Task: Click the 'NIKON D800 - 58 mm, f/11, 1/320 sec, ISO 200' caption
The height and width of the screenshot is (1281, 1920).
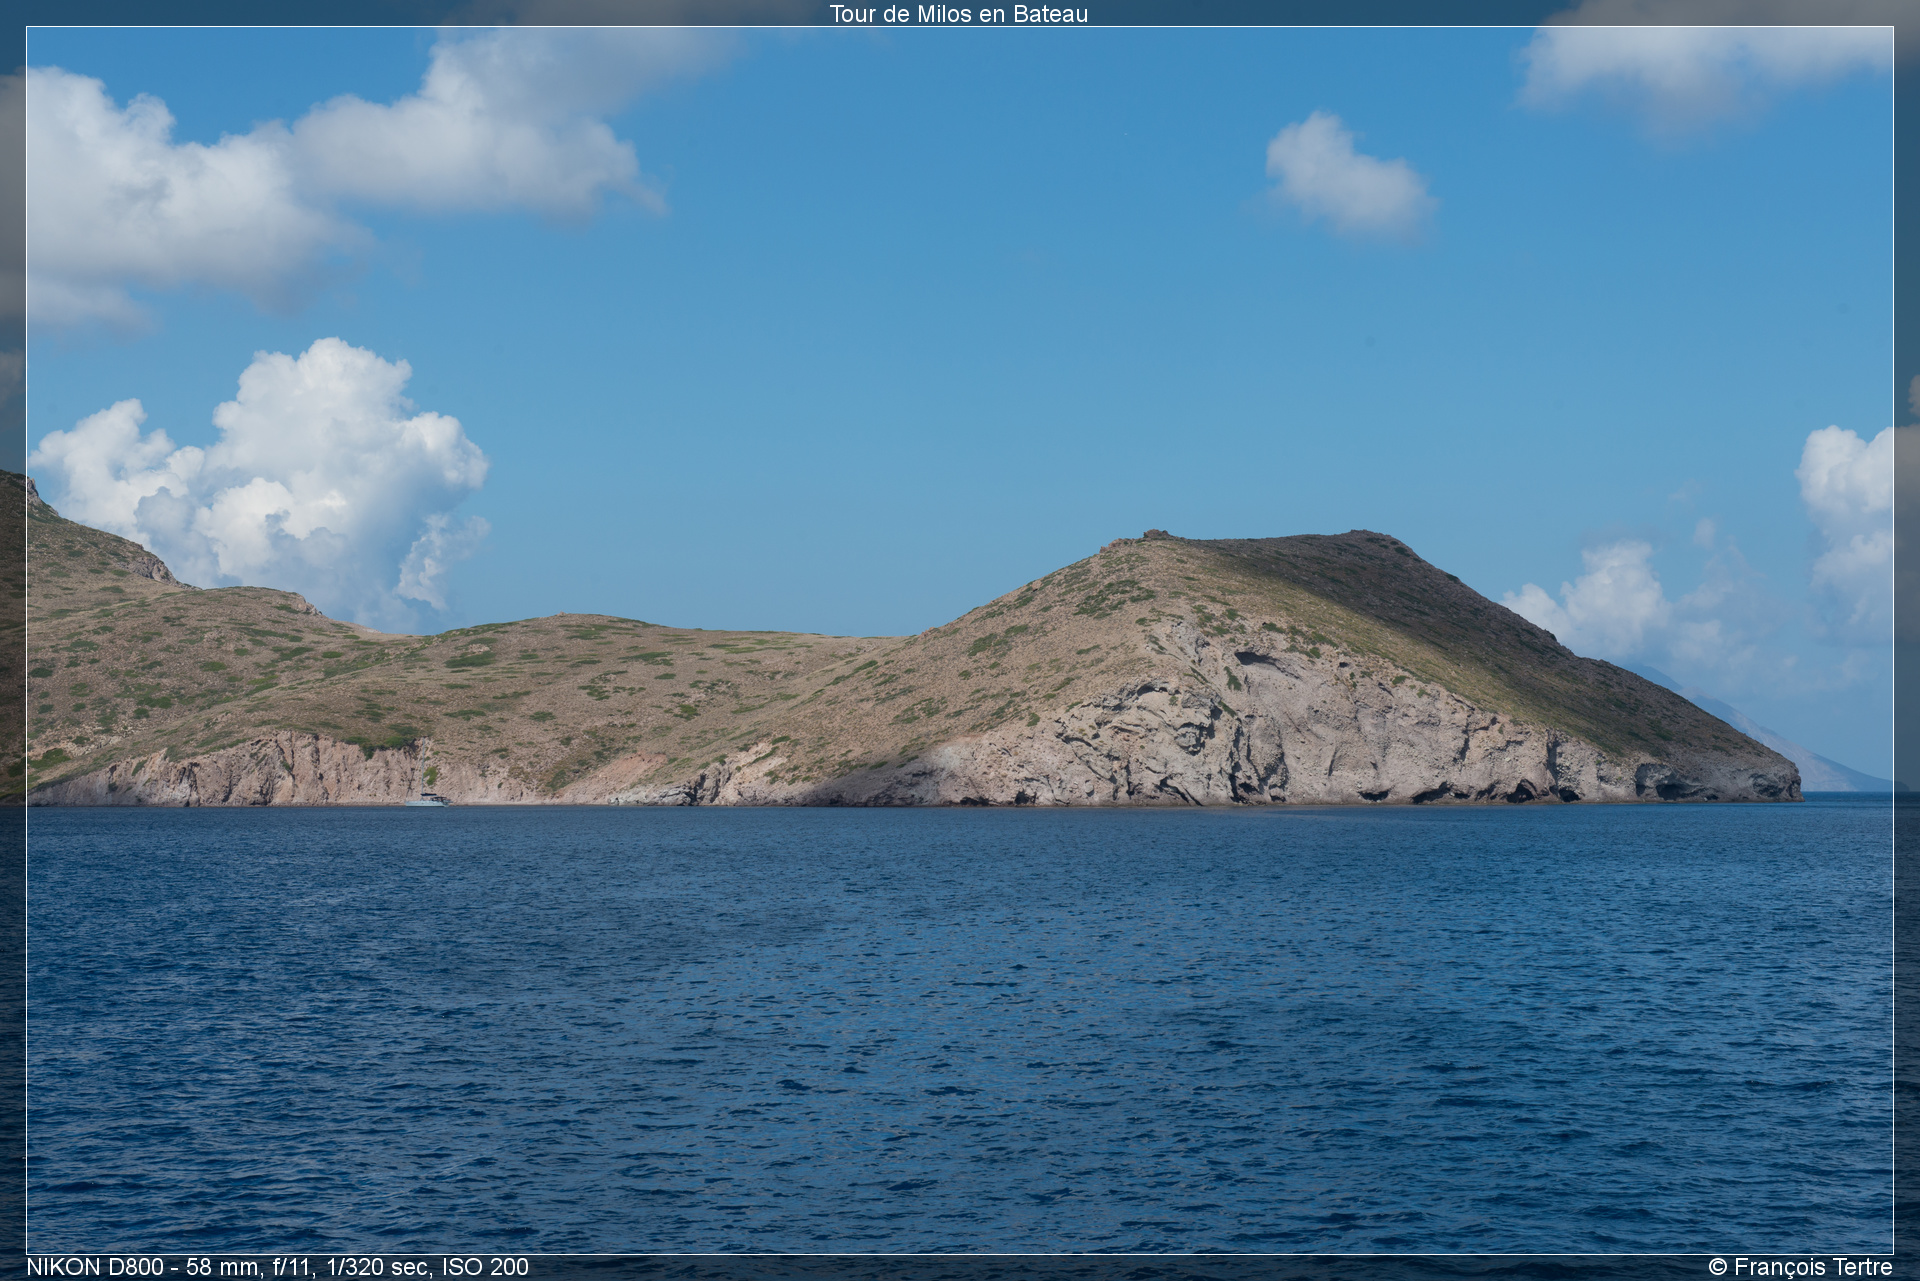Action: (277, 1267)
